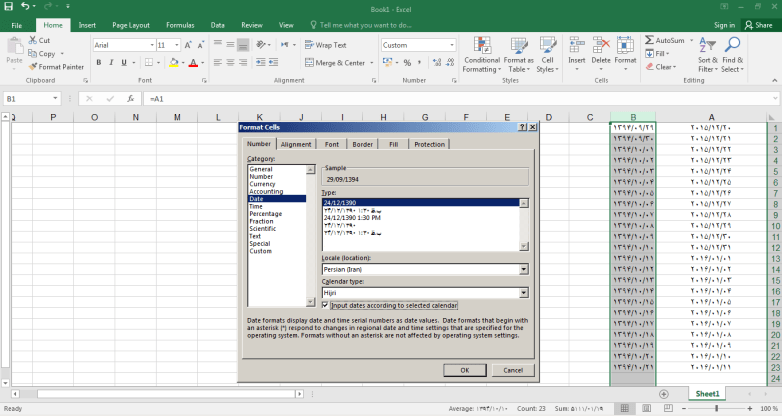Toggle Bold formatting
The height and width of the screenshot is (416, 782).
tap(99, 62)
